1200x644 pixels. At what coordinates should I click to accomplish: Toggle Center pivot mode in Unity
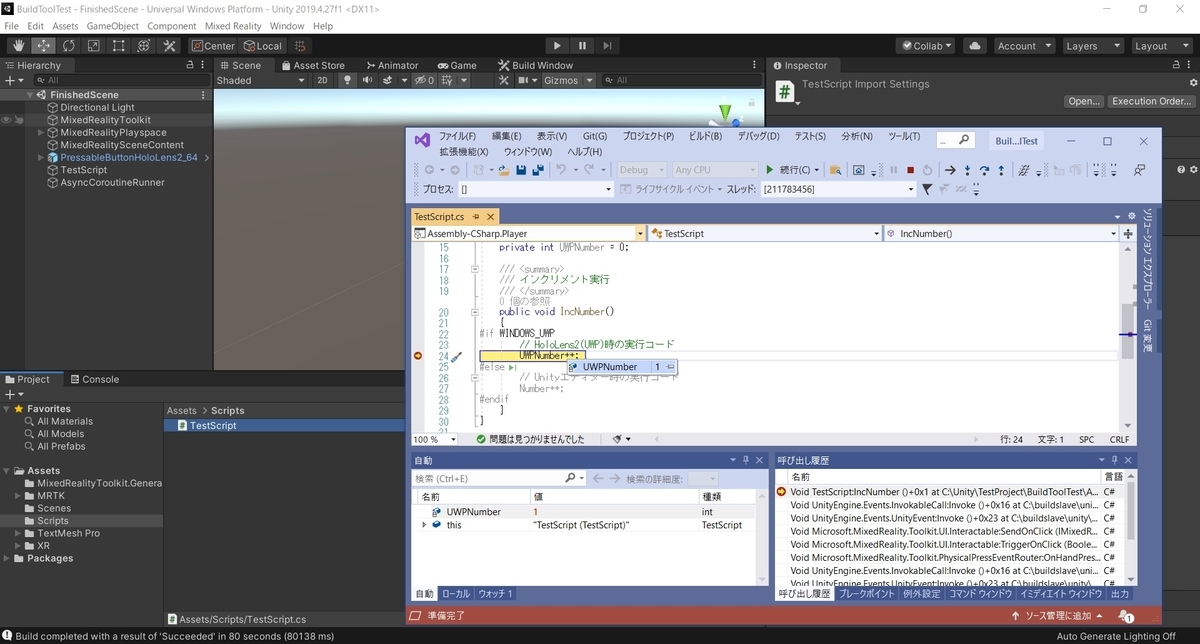[213, 46]
